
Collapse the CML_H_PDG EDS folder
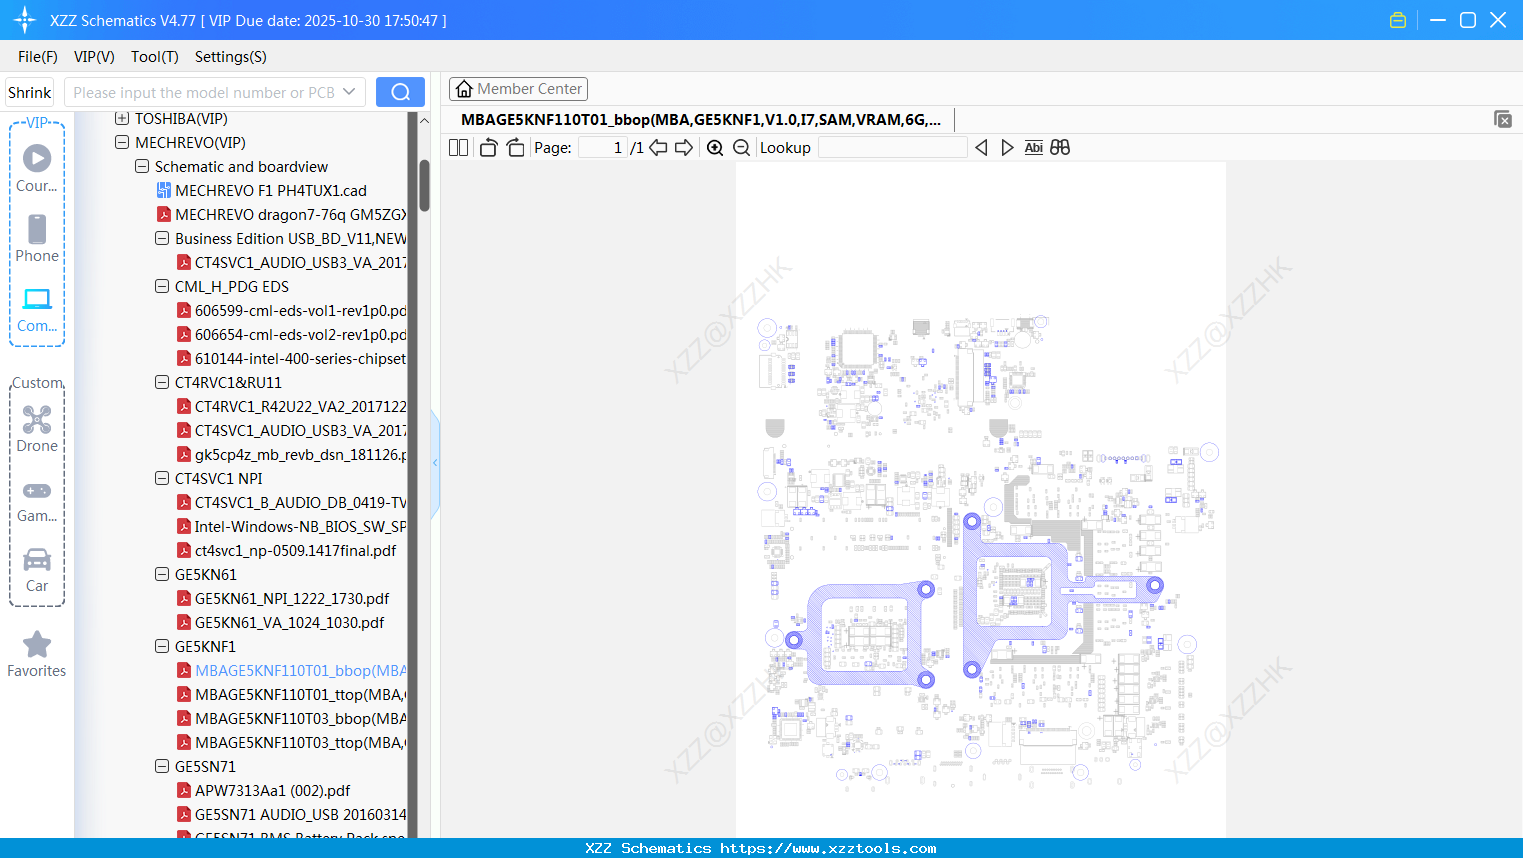tap(162, 287)
